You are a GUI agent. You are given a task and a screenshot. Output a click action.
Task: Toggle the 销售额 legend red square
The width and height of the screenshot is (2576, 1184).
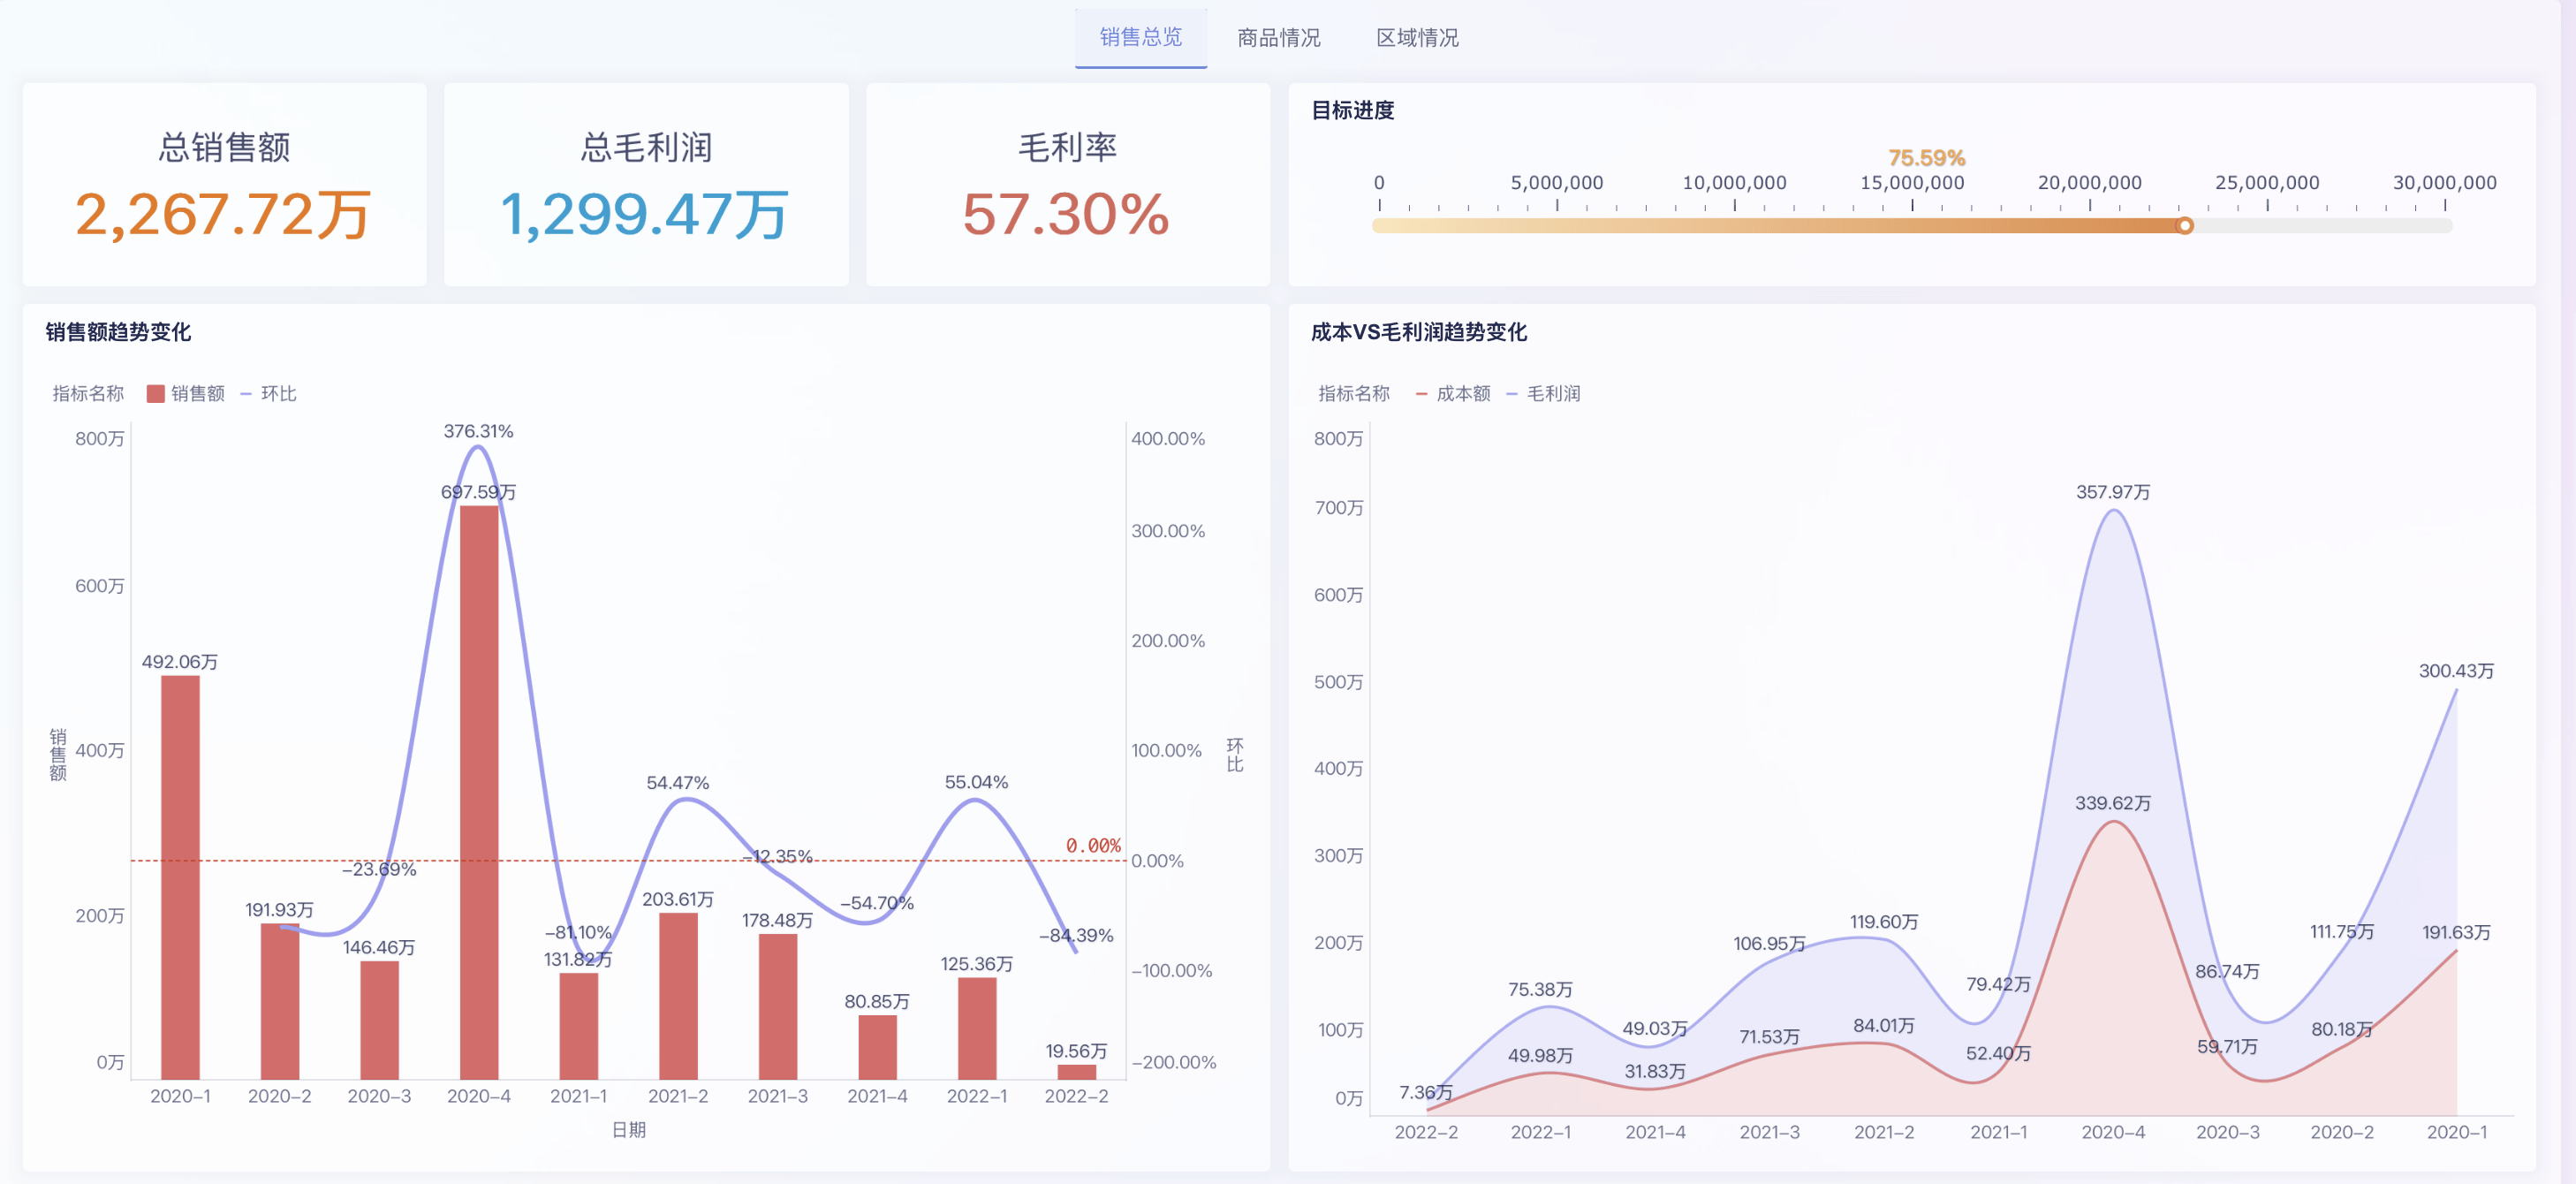[155, 394]
